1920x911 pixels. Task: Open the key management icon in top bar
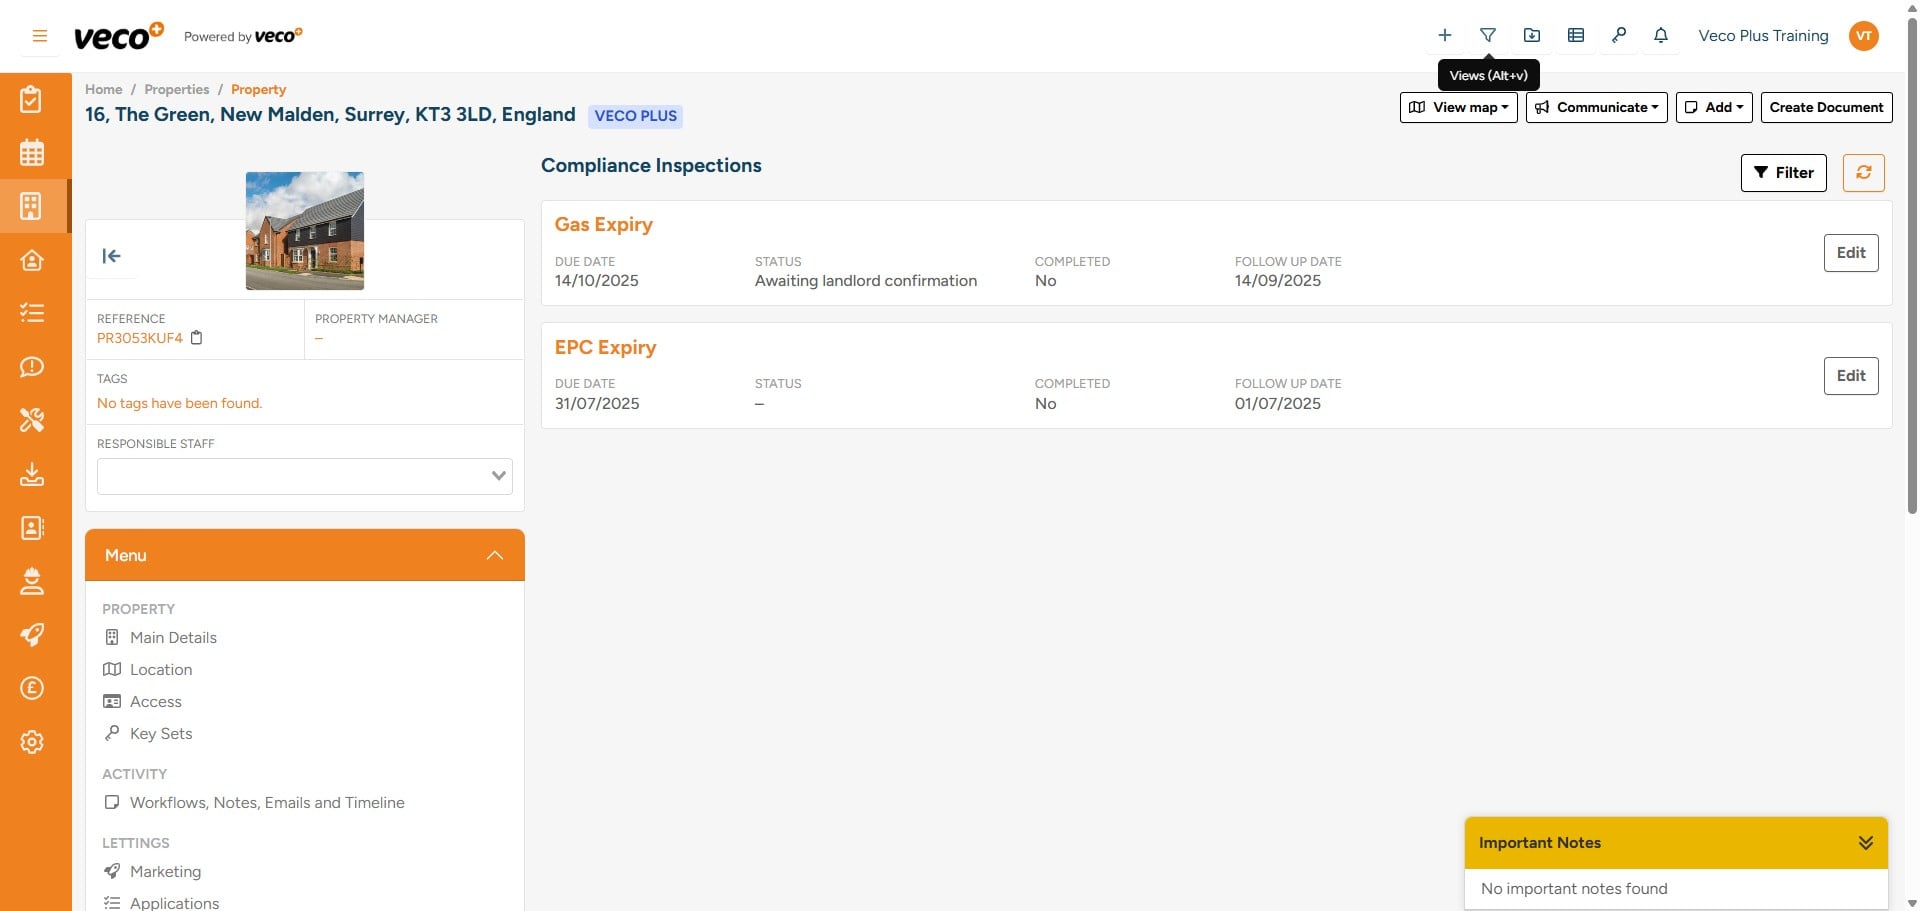[x=1618, y=34]
